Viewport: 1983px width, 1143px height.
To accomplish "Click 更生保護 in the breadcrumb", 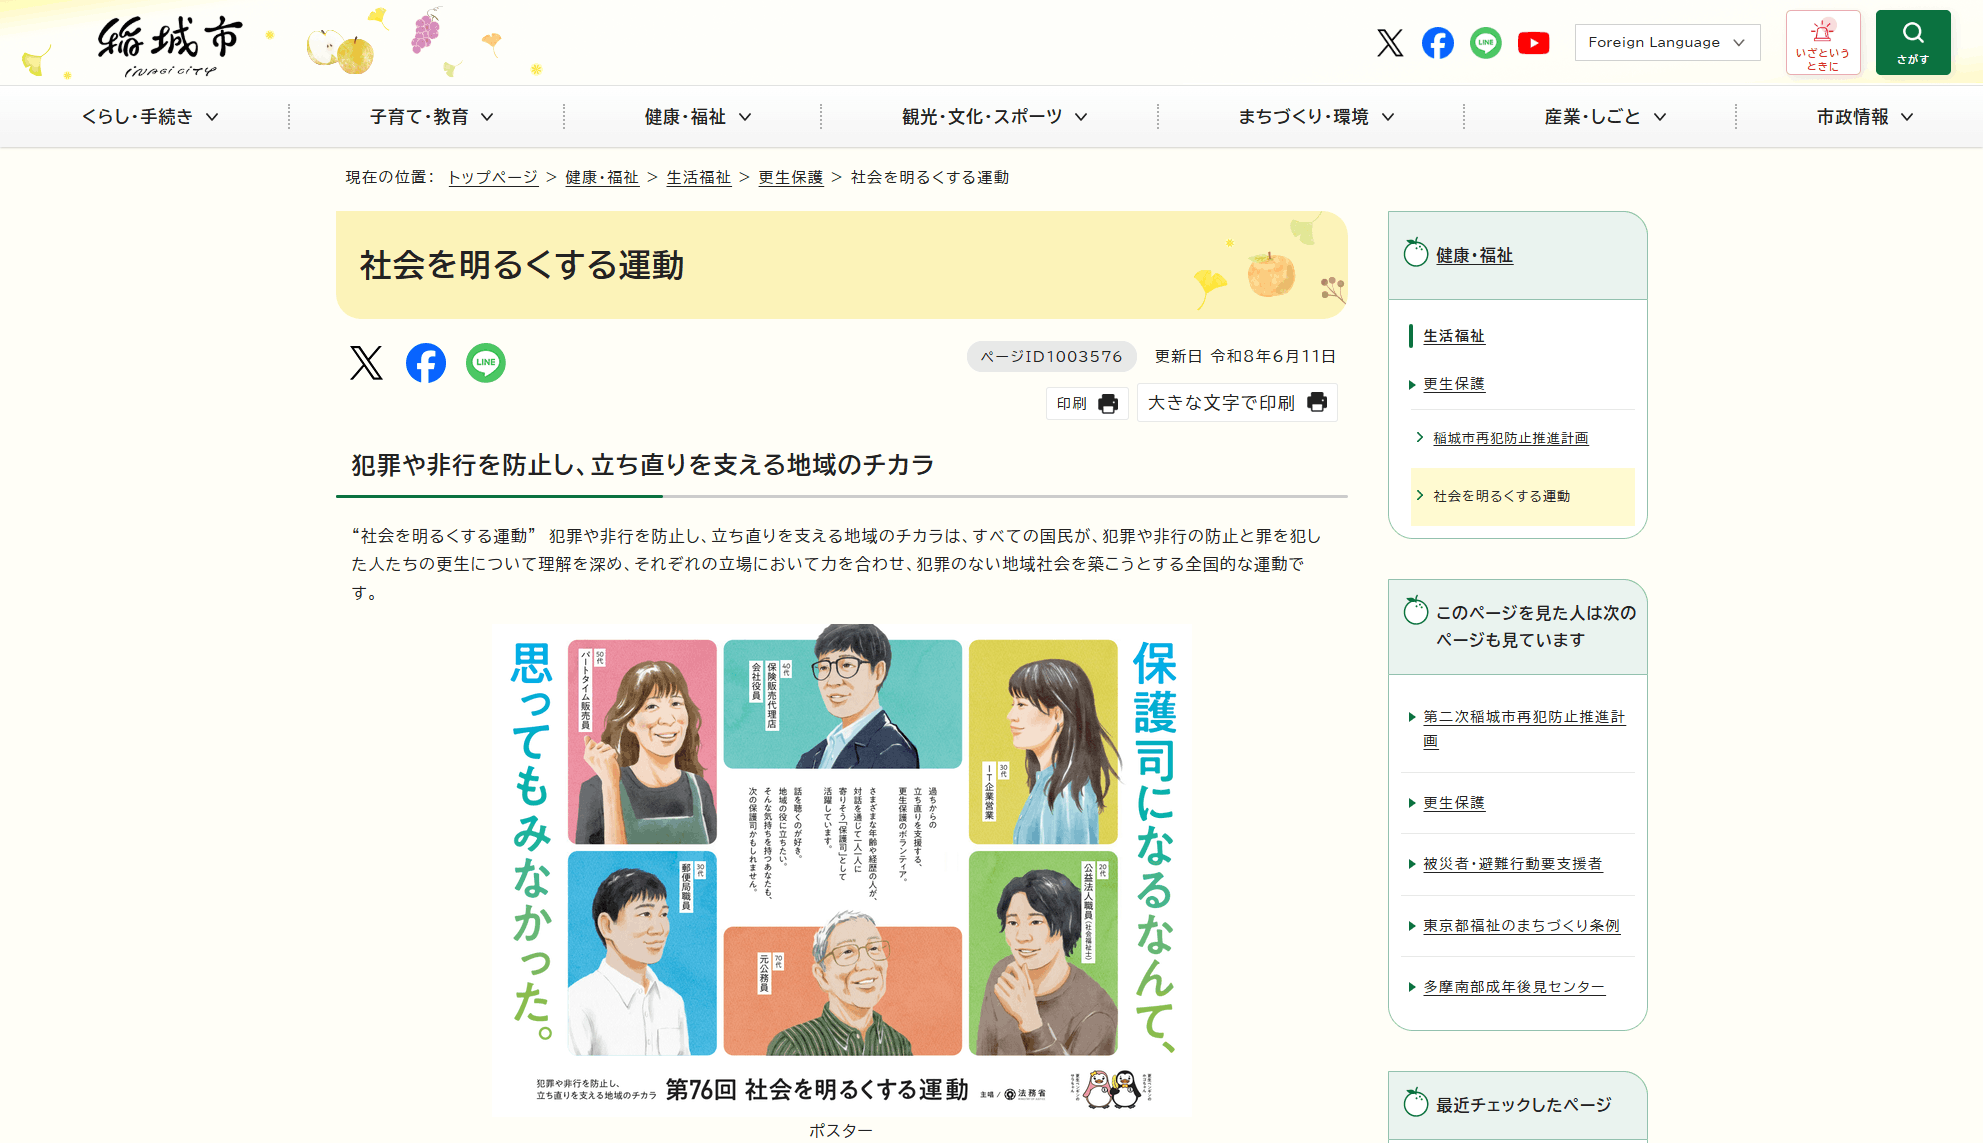I will click(x=791, y=177).
